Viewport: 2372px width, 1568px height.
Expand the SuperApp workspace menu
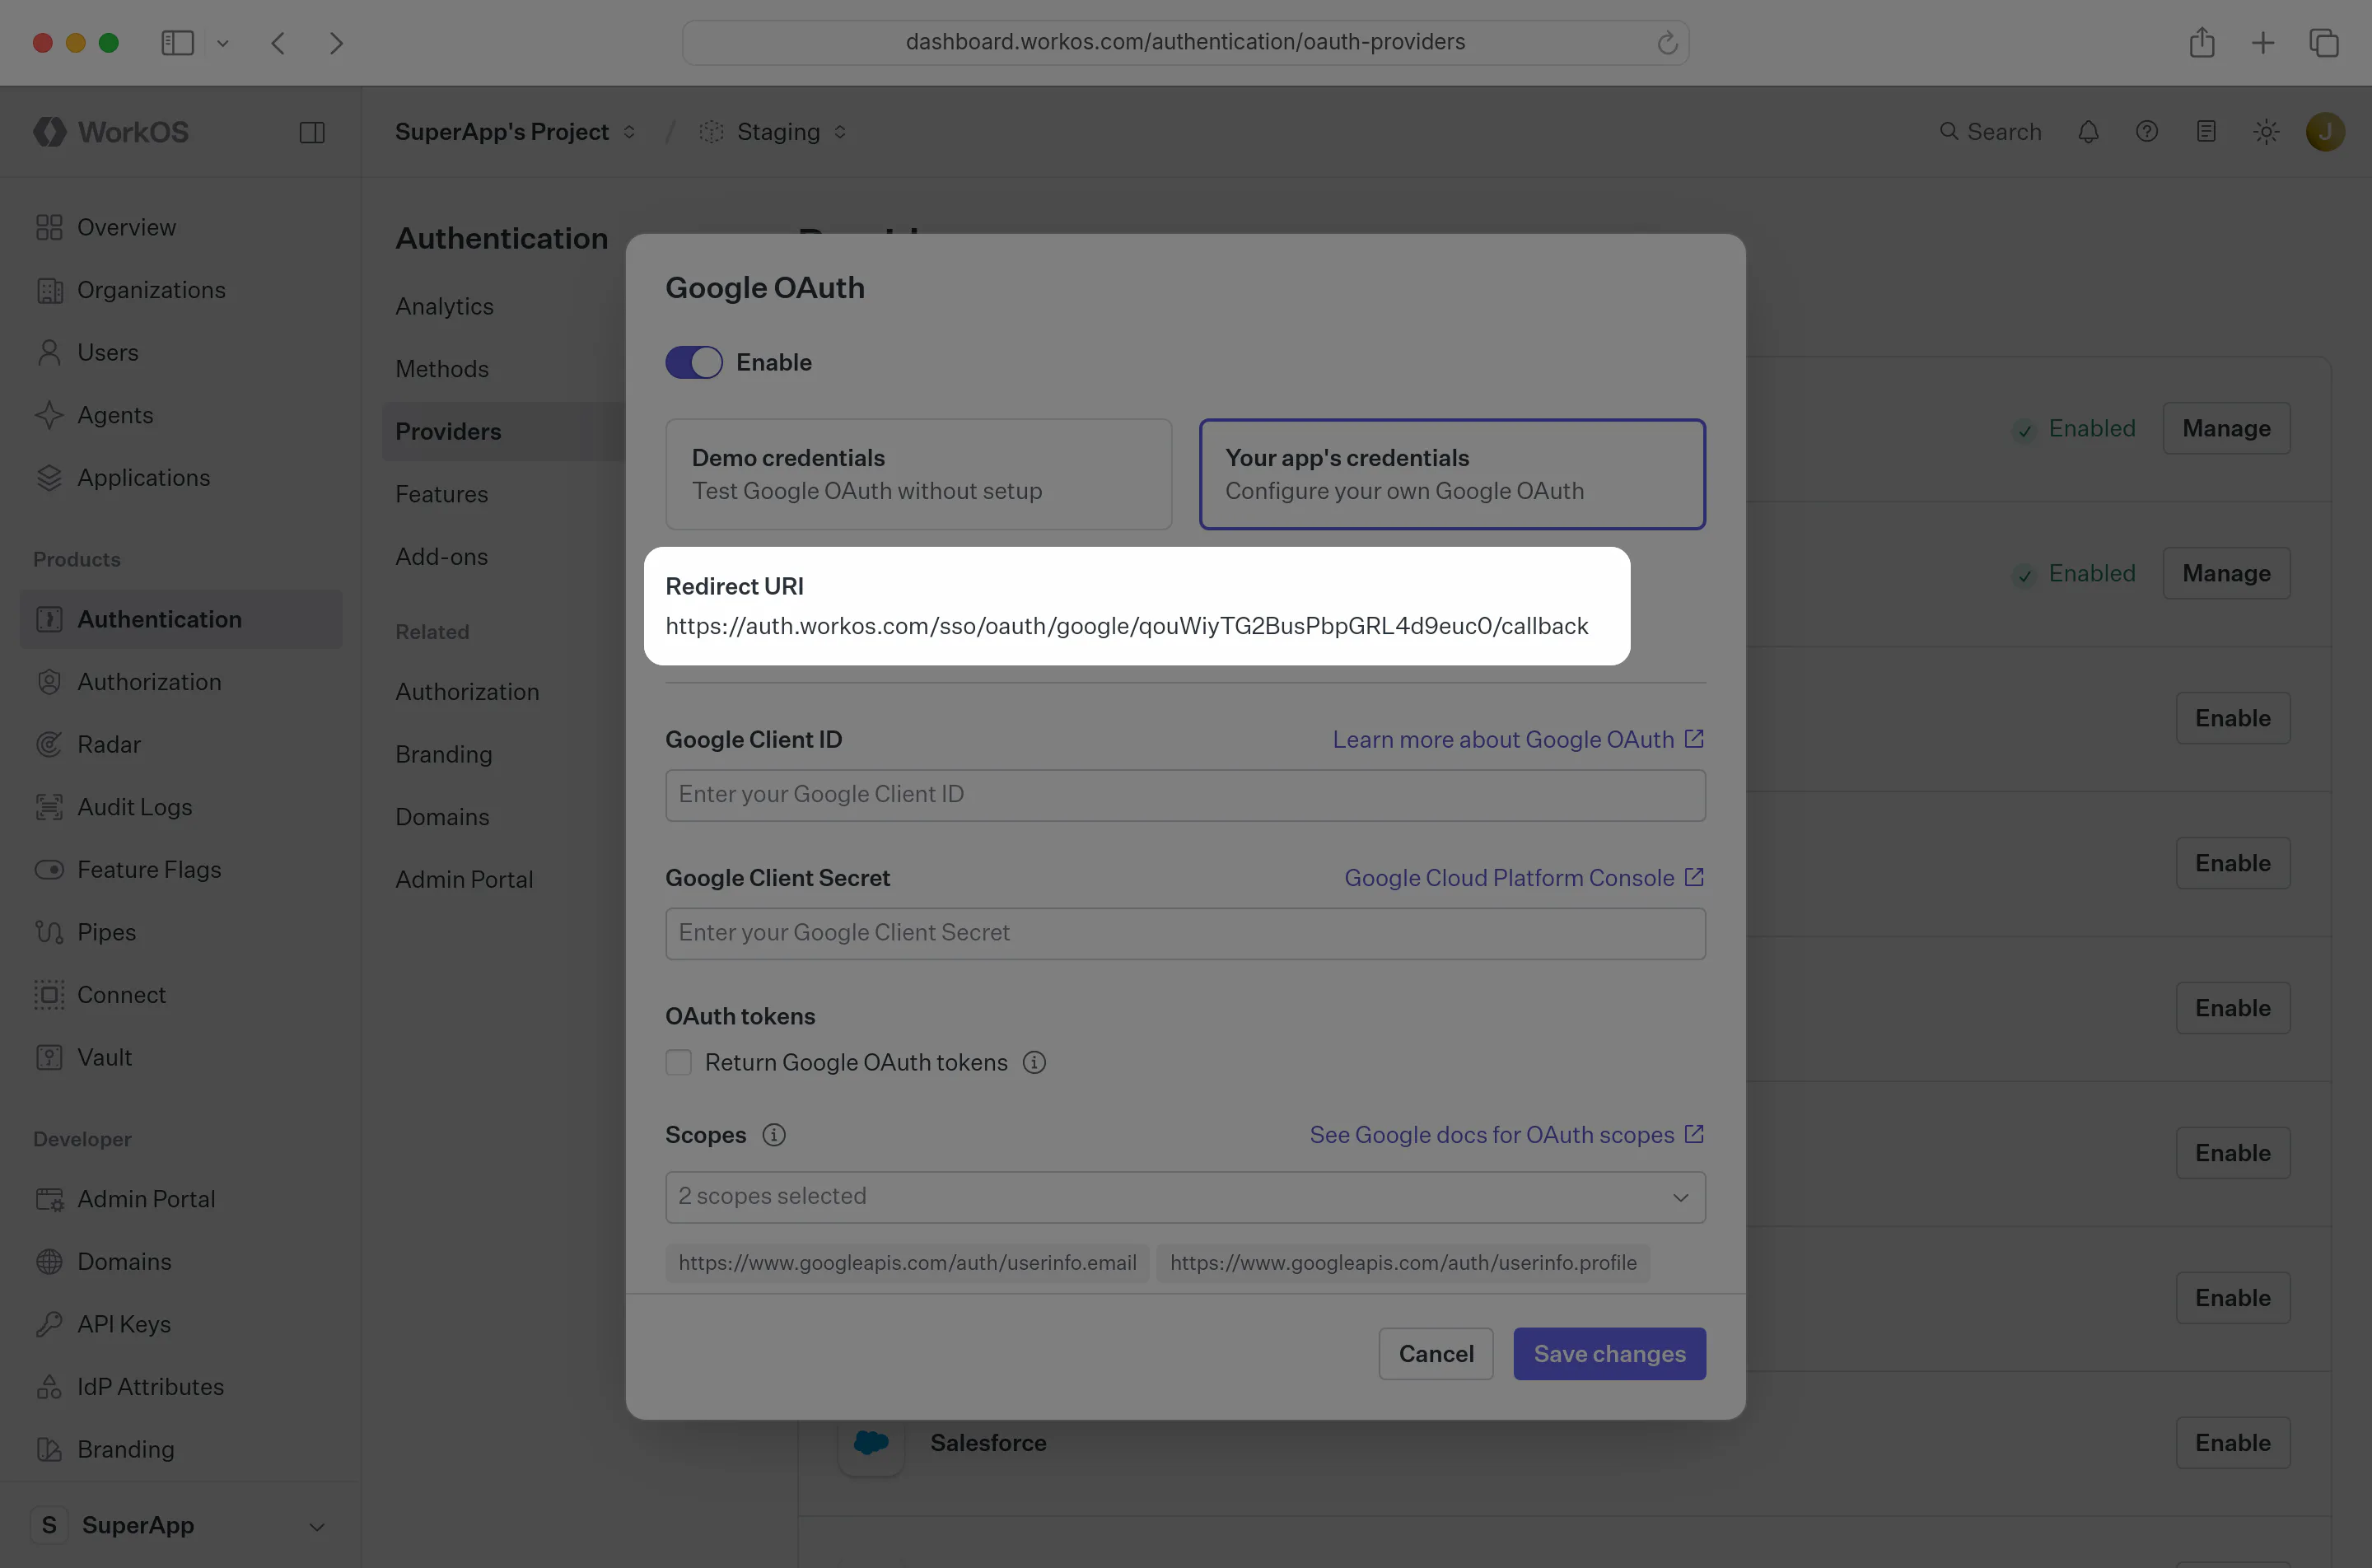[x=180, y=1525]
